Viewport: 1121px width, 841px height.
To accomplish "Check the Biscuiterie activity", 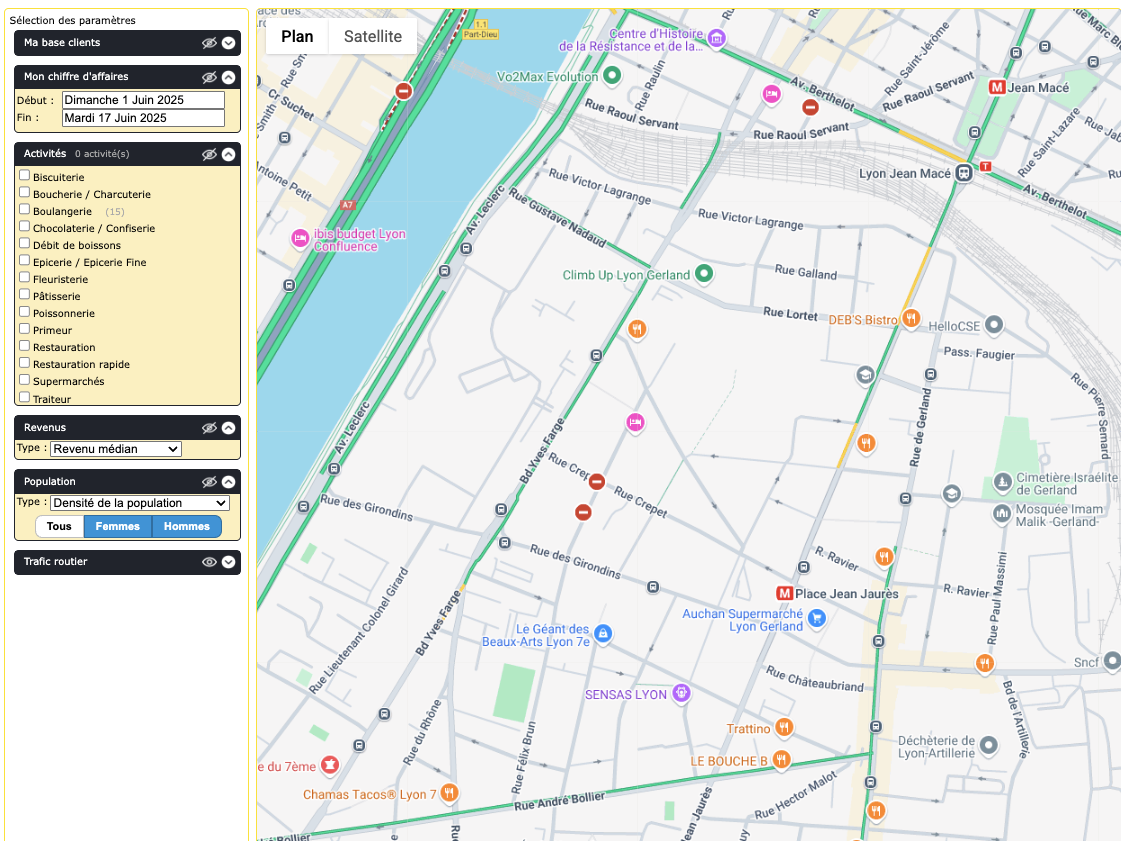I will [24, 175].
